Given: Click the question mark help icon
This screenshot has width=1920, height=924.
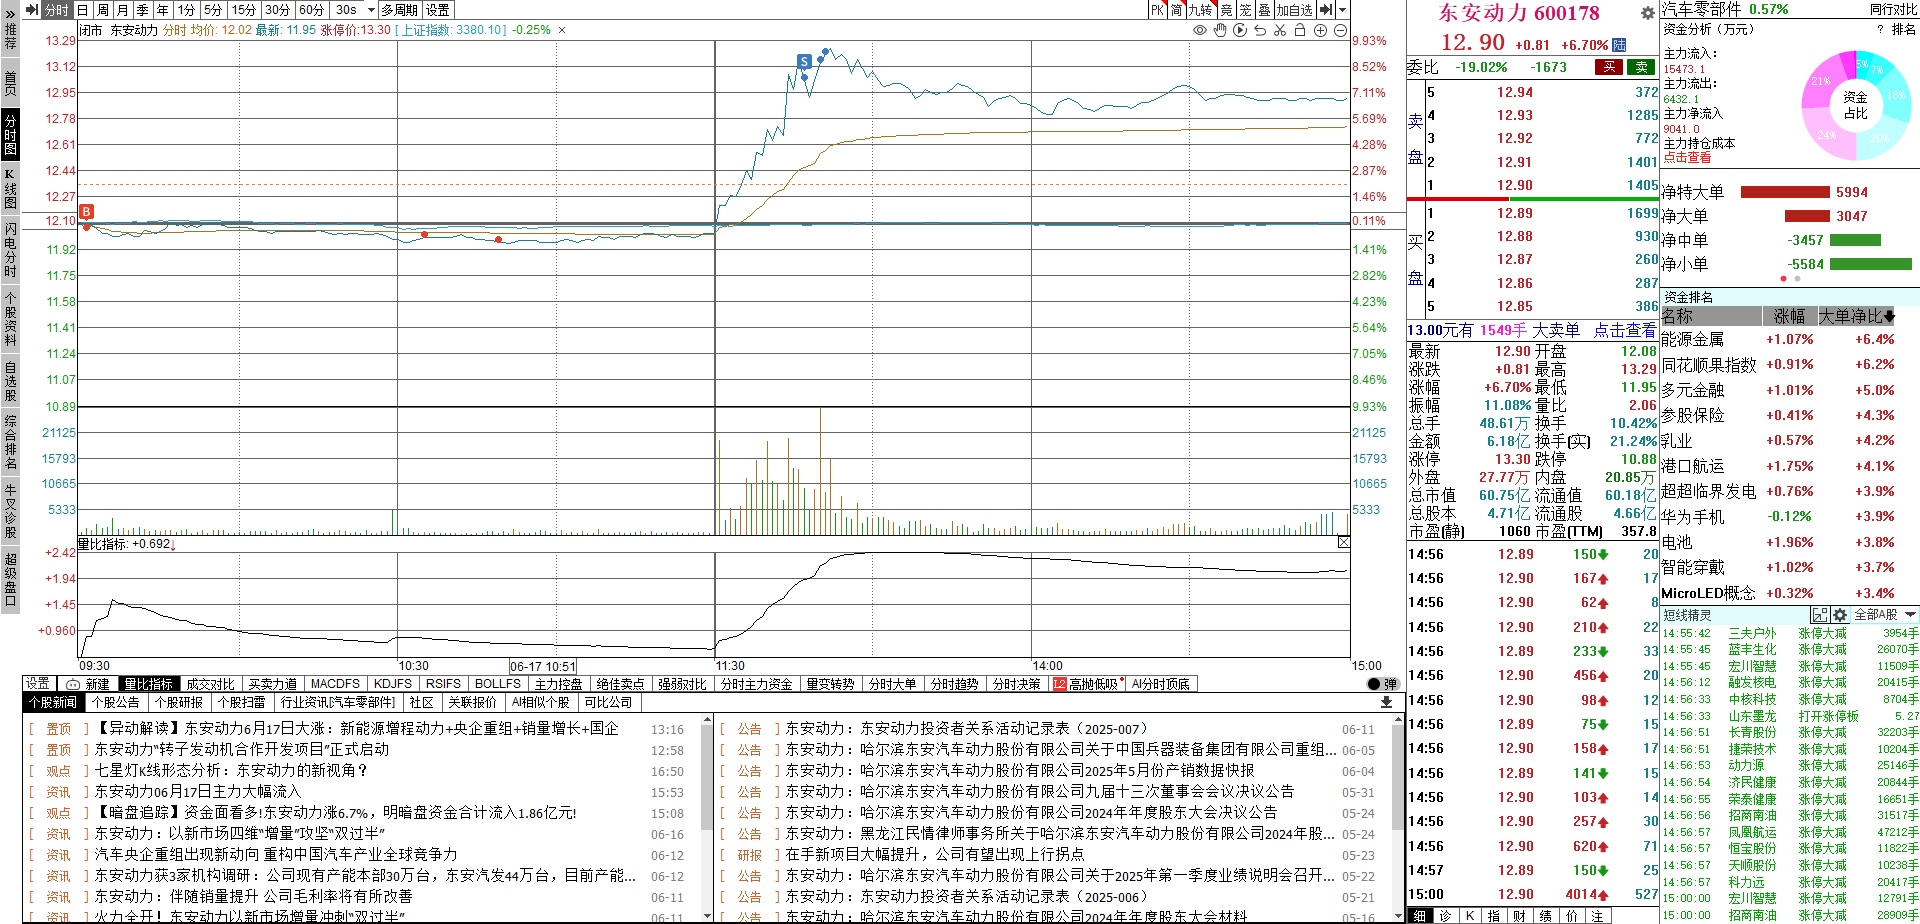Looking at the screenshot, I should [x=1880, y=30].
